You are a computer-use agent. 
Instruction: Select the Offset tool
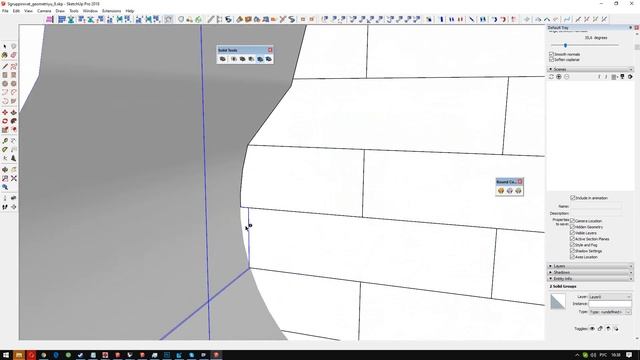point(13,129)
